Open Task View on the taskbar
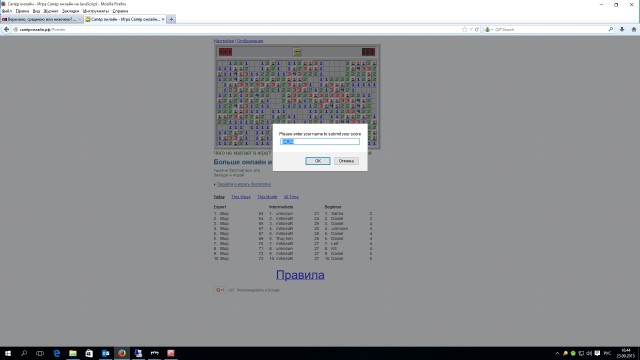640x360 pixels. tap(40, 353)
